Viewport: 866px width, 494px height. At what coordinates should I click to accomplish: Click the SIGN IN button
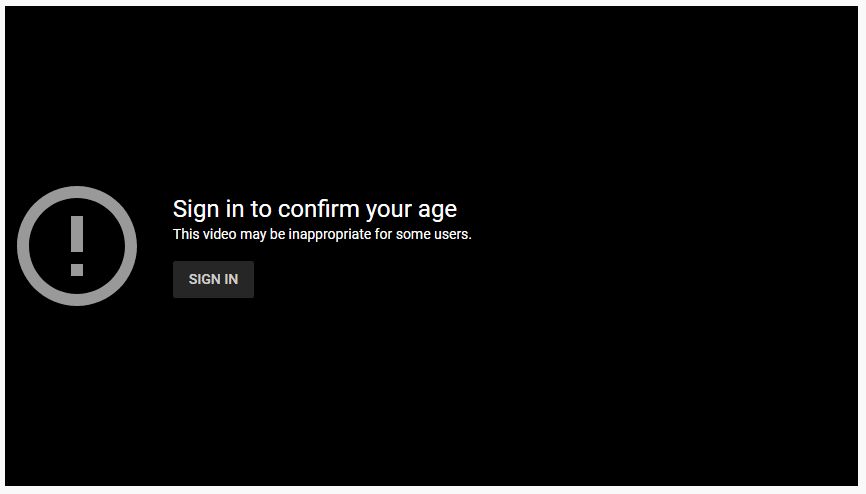pos(213,279)
